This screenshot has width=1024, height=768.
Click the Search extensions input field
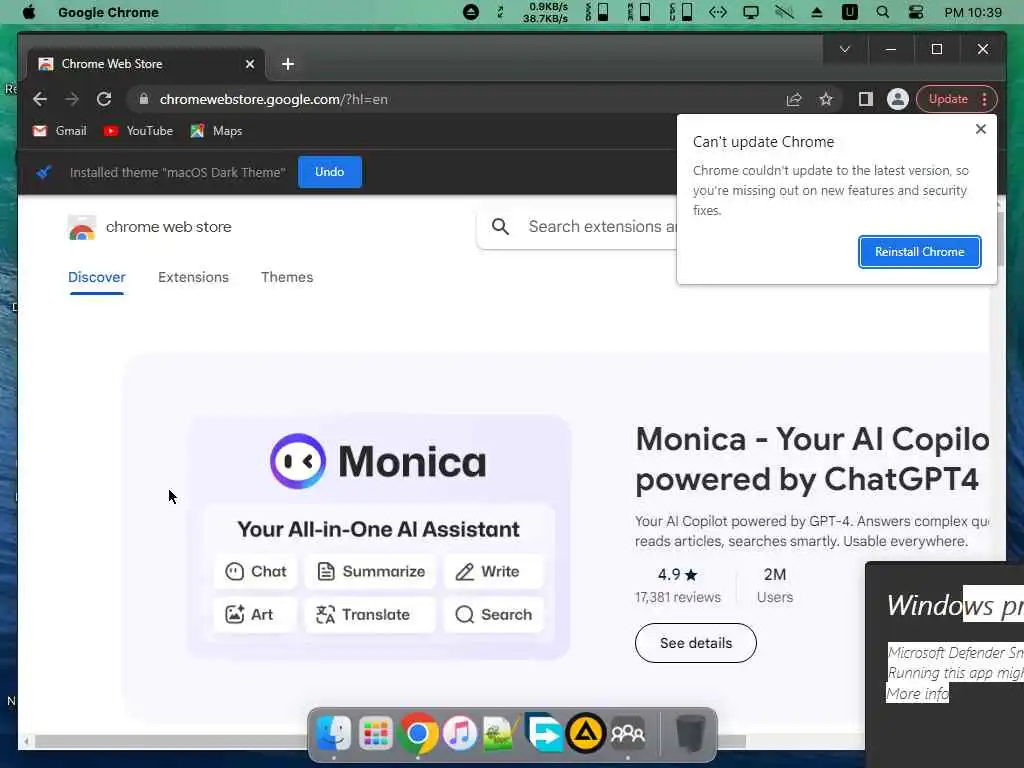(601, 227)
